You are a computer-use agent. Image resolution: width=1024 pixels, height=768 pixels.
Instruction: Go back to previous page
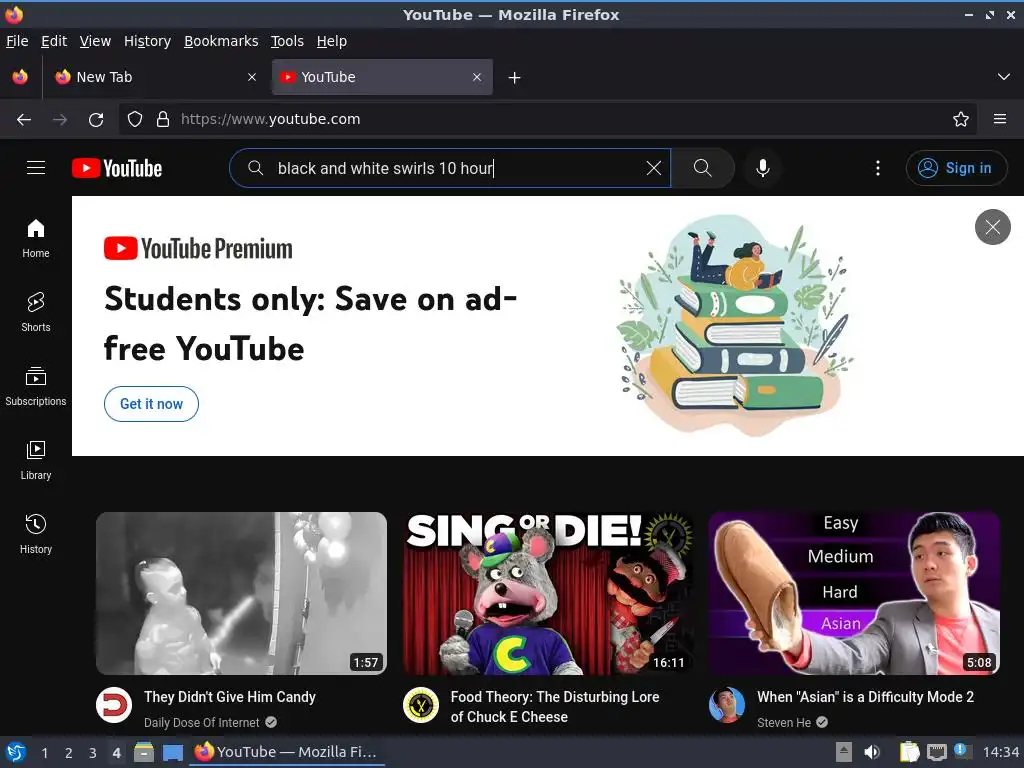[24, 120]
